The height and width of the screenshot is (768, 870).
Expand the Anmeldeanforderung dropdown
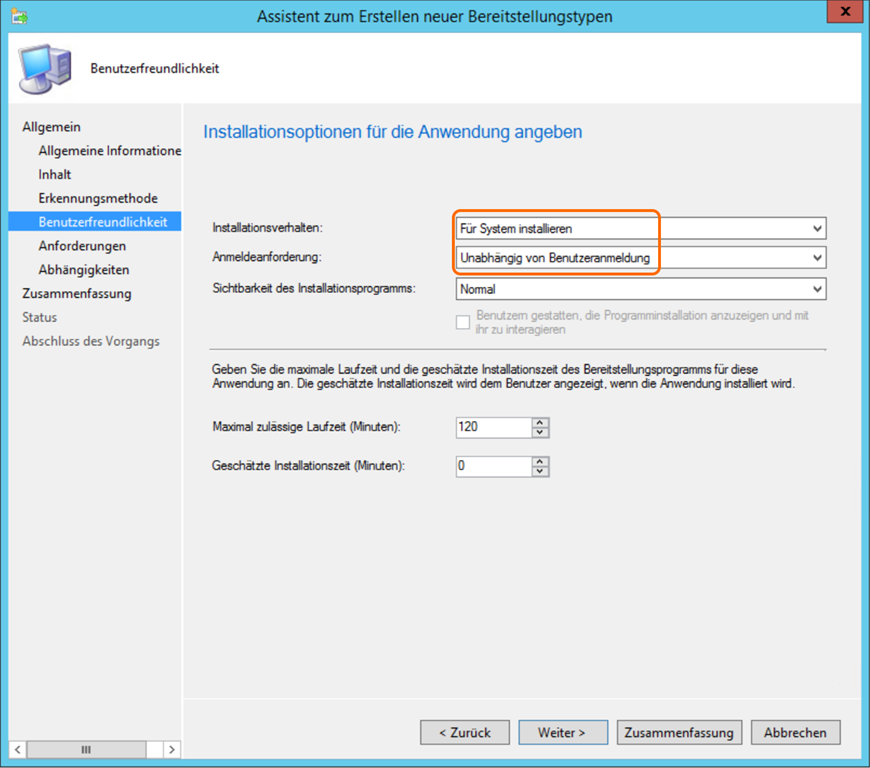[x=818, y=258]
